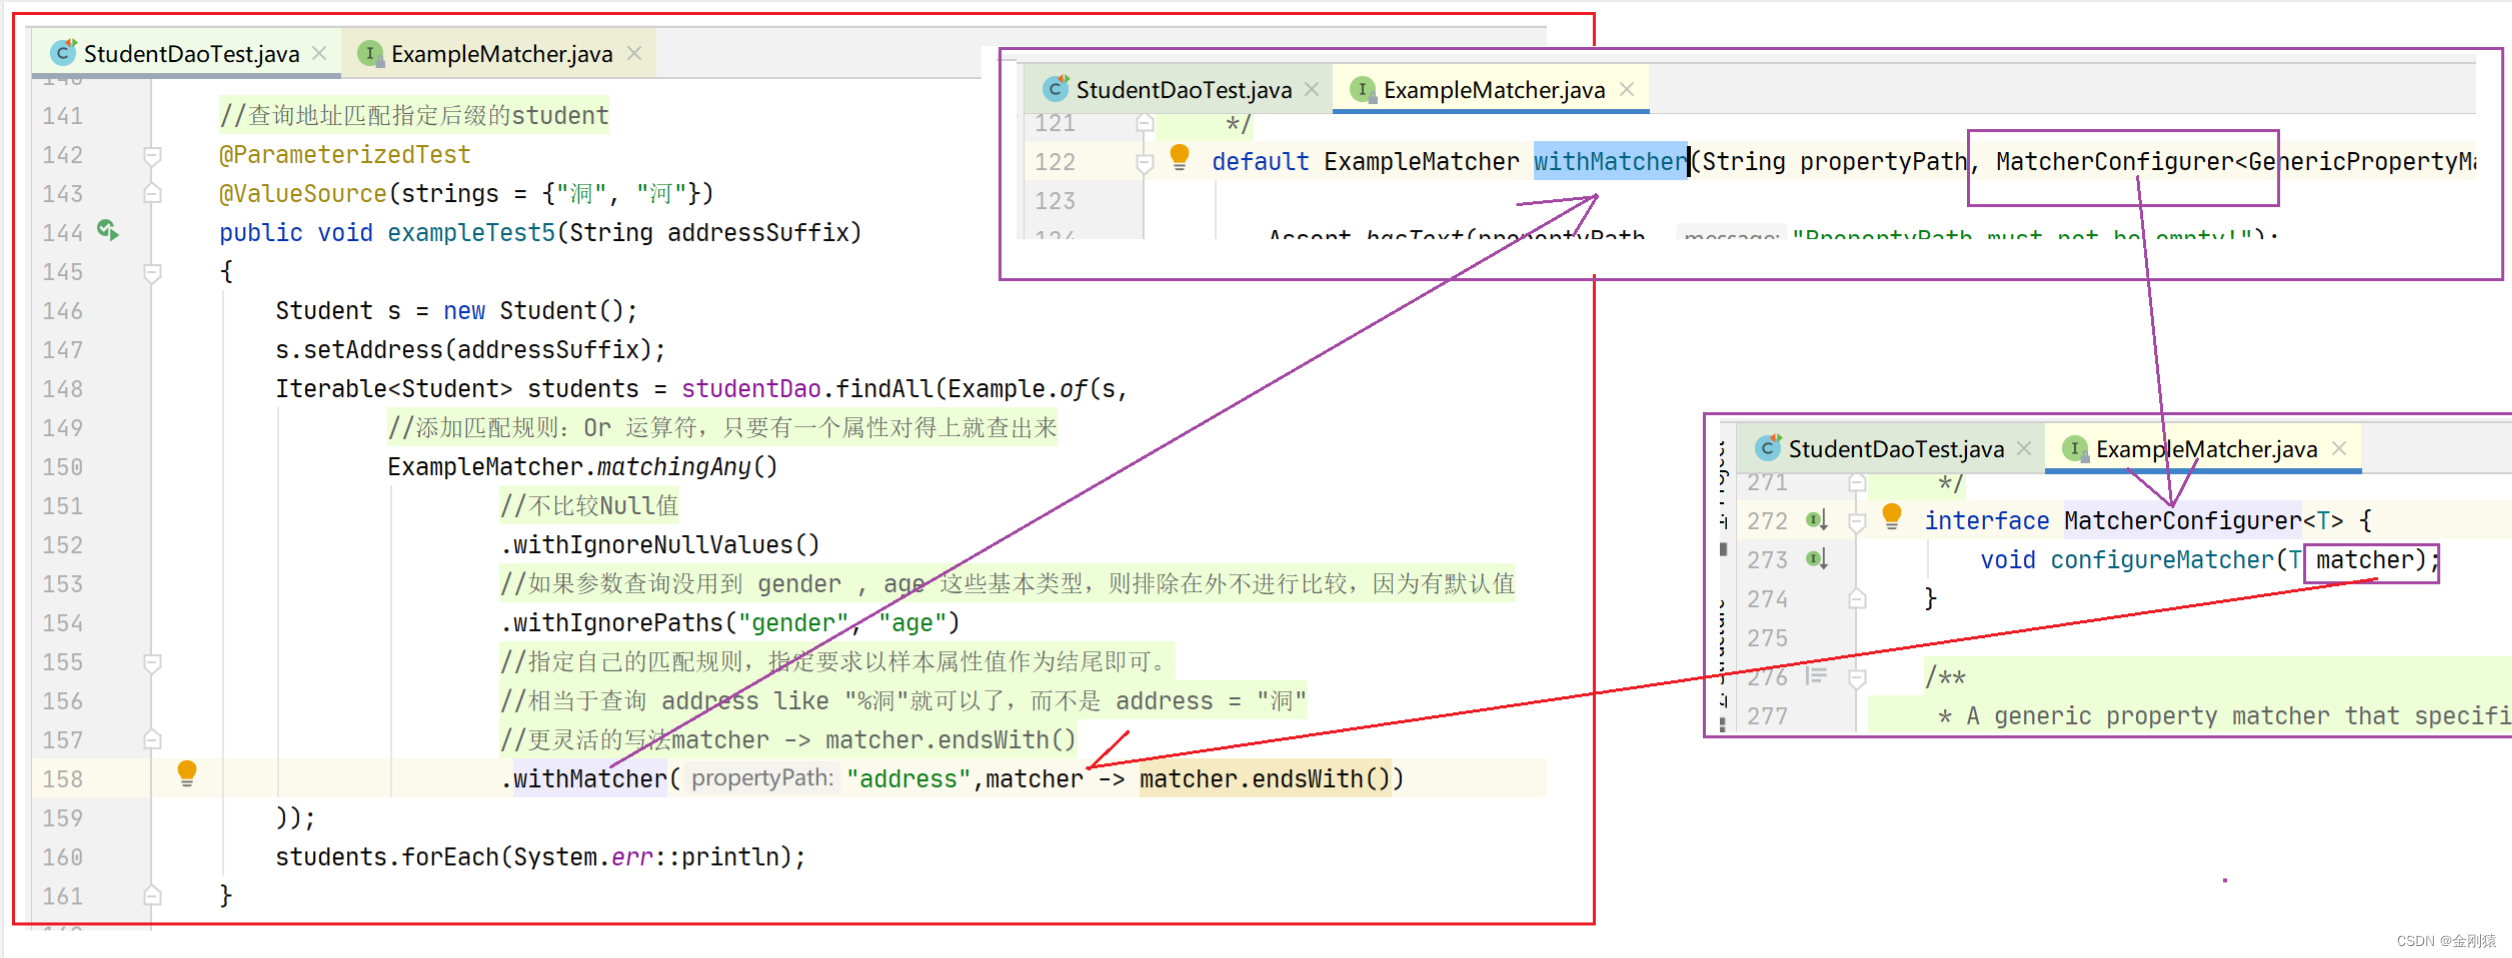Screen dimensions: 2512x958
Task: Click line number 122 in the gutter
Action: (1055, 161)
